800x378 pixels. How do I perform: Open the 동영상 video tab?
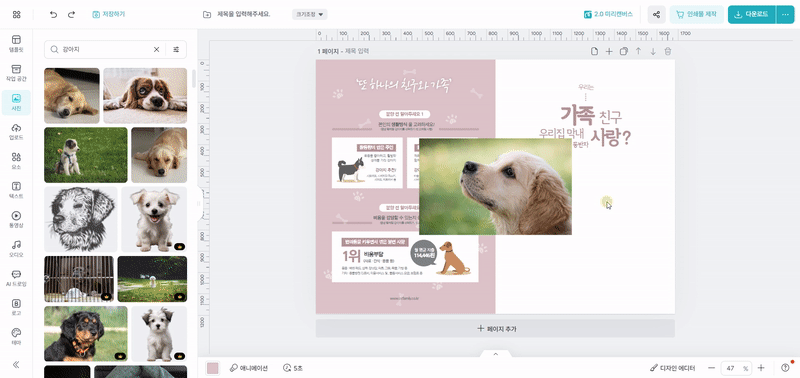16,219
